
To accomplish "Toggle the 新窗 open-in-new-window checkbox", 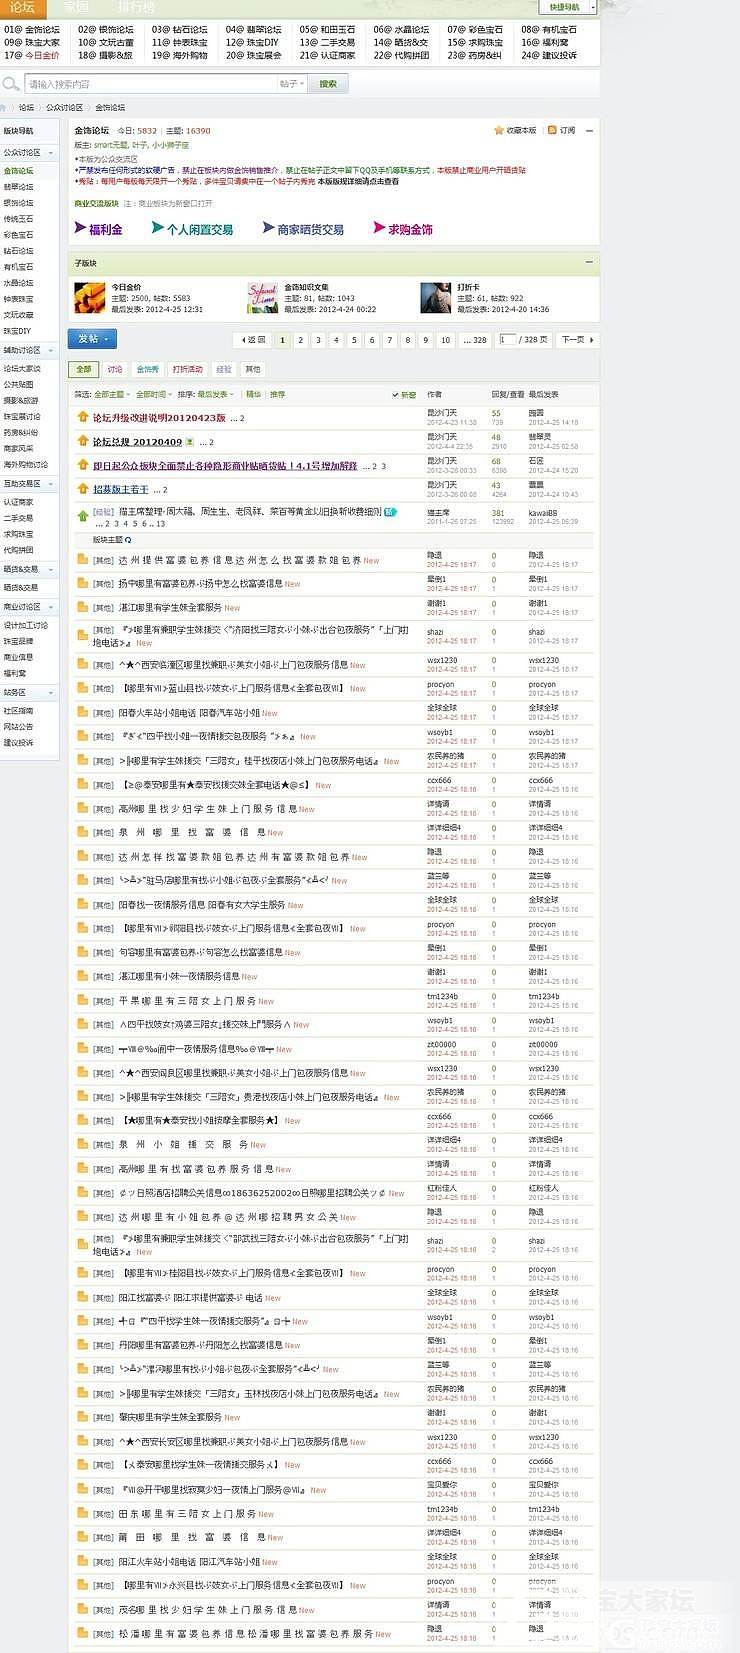I will point(396,394).
